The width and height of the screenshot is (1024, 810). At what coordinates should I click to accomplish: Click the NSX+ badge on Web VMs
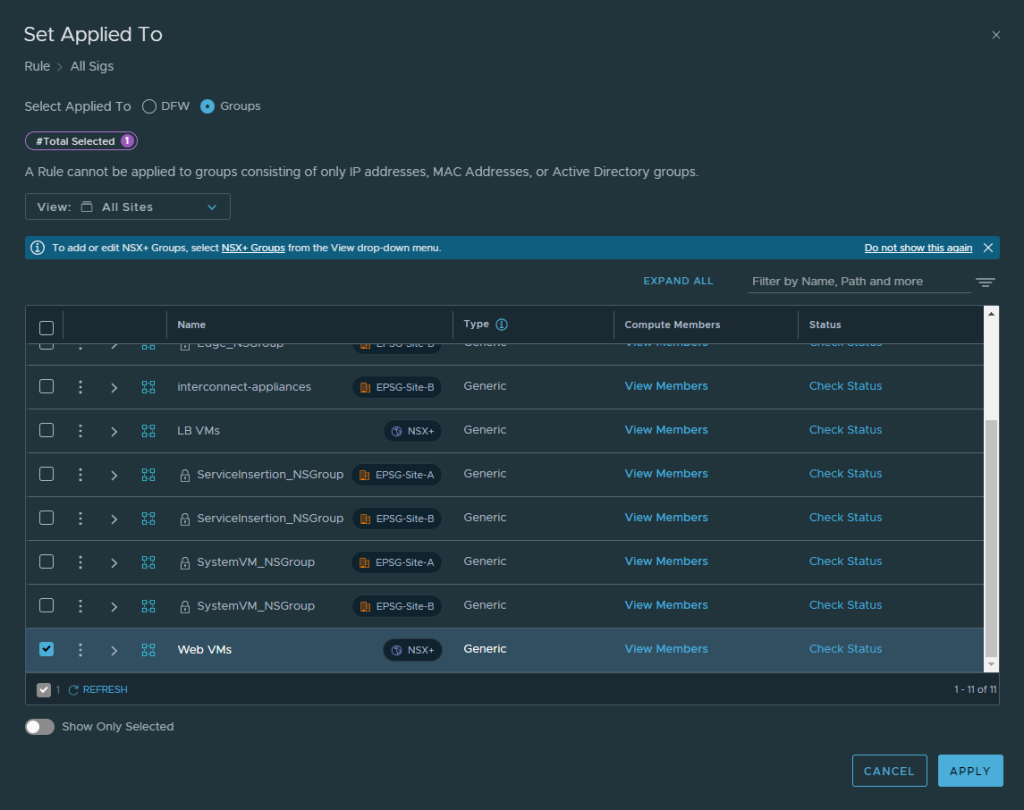click(413, 650)
